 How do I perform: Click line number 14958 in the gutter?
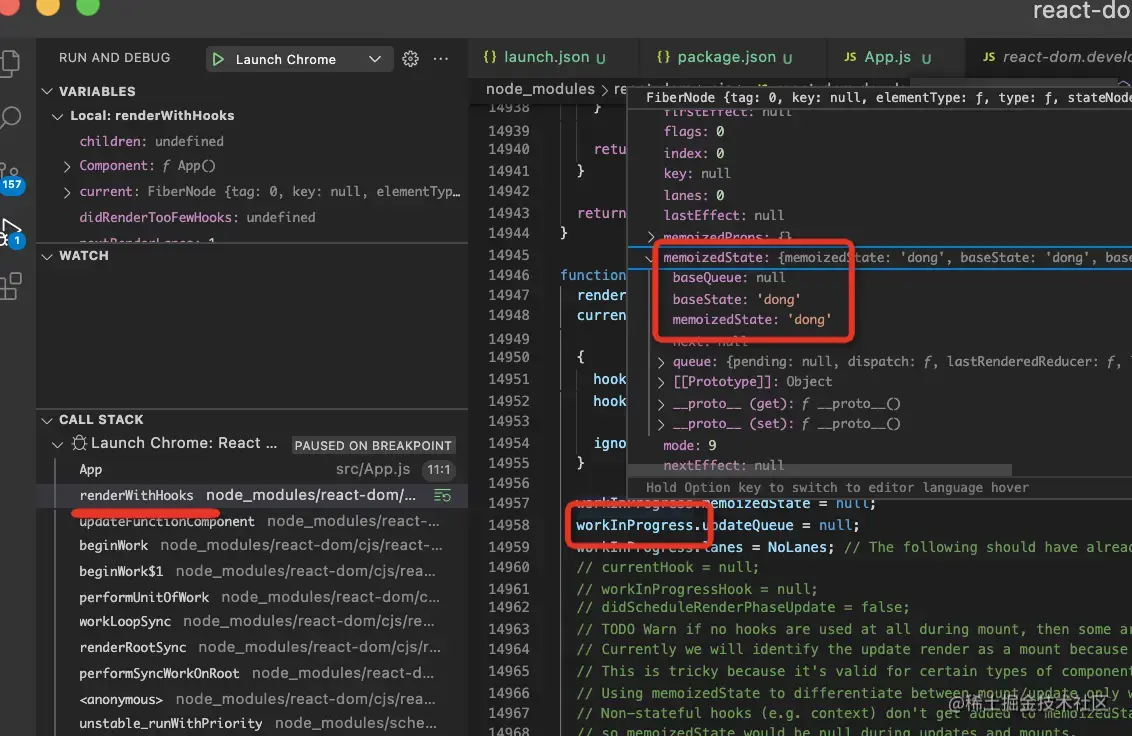(x=508, y=525)
